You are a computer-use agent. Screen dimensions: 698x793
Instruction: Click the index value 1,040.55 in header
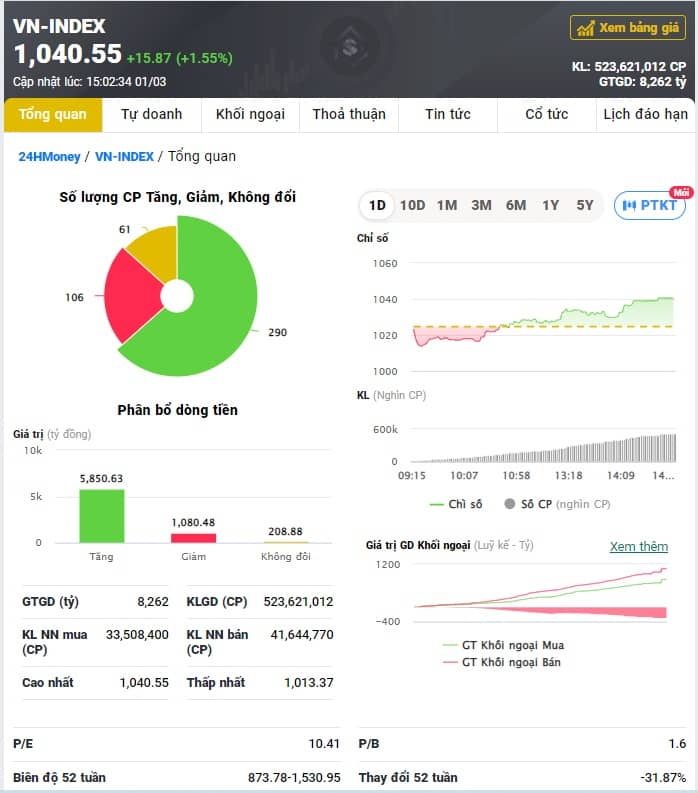tap(68, 54)
